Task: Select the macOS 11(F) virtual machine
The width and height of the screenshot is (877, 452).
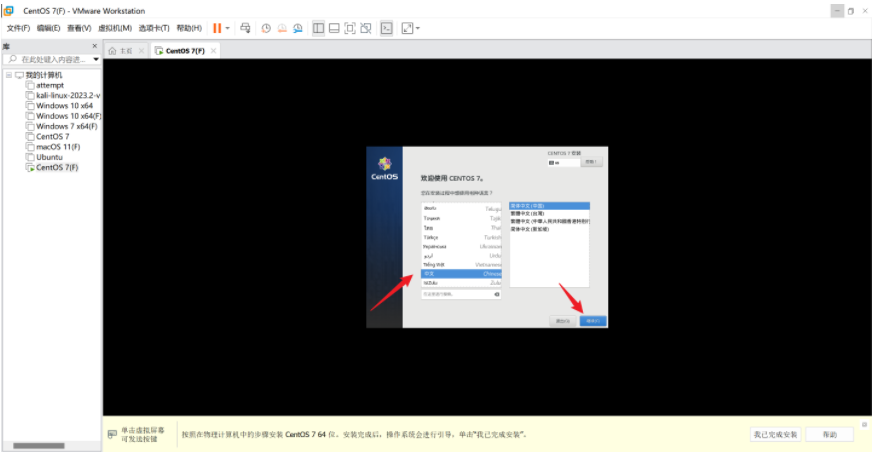Action: pyautogui.click(x=58, y=147)
